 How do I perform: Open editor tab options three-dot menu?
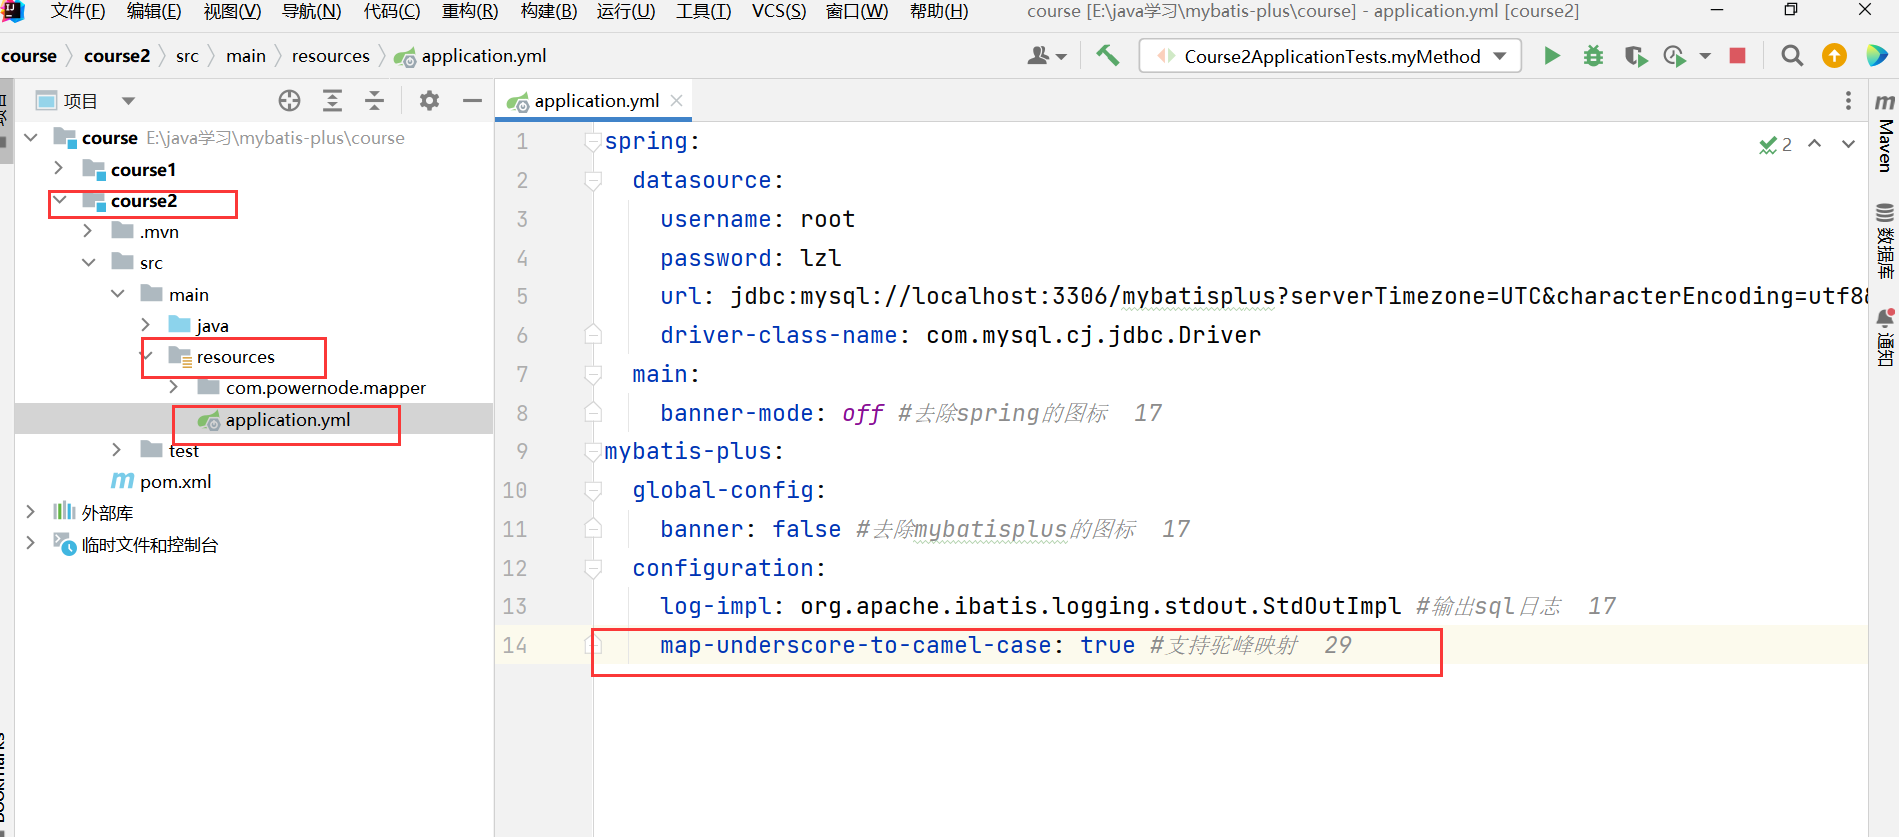(1848, 100)
